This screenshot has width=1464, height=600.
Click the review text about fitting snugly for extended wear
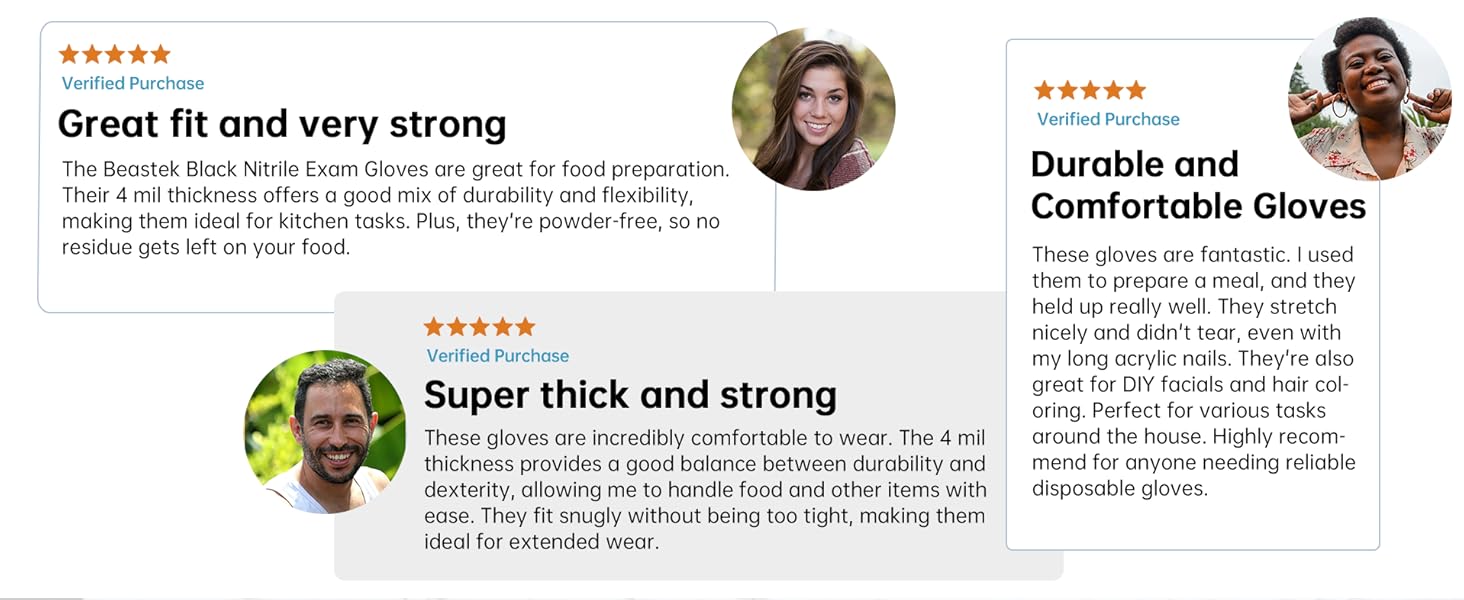coord(704,490)
